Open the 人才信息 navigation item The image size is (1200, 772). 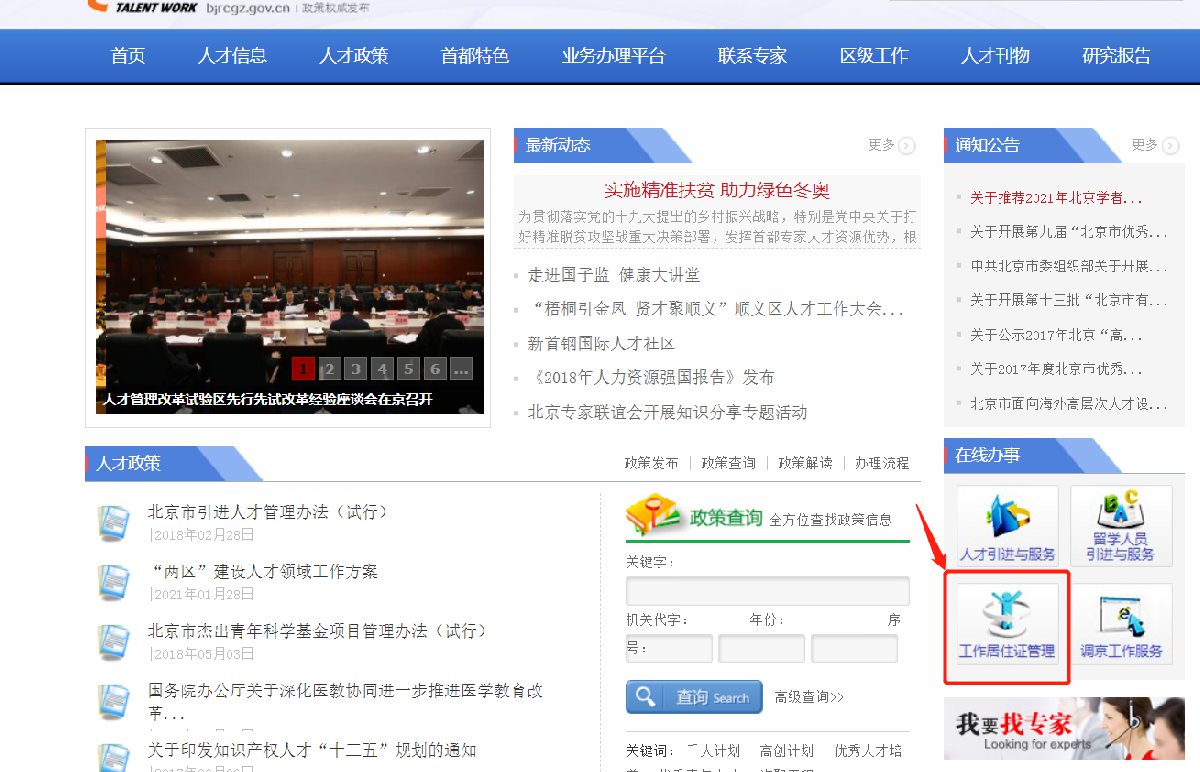click(x=232, y=56)
